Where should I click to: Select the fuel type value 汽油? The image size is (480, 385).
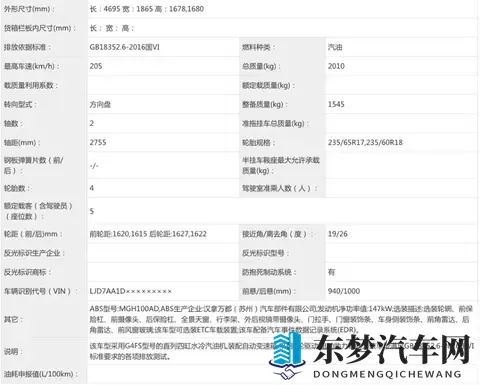click(x=335, y=47)
